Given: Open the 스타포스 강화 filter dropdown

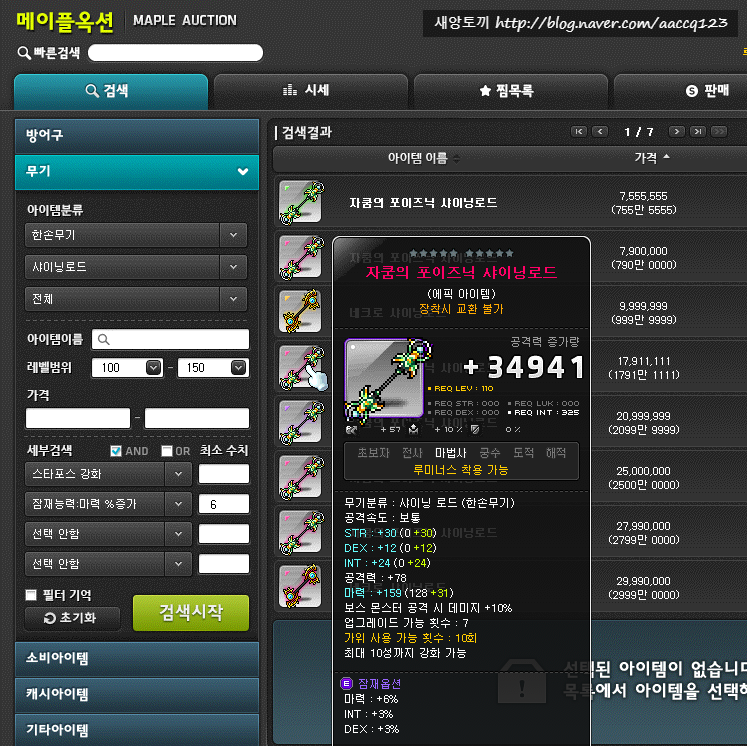Looking at the screenshot, I should (108, 474).
